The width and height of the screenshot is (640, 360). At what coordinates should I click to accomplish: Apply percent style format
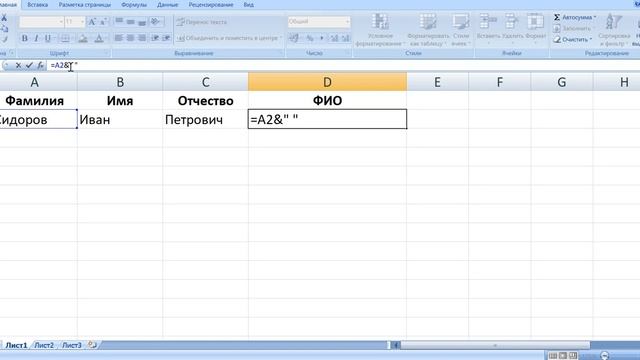coord(310,38)
